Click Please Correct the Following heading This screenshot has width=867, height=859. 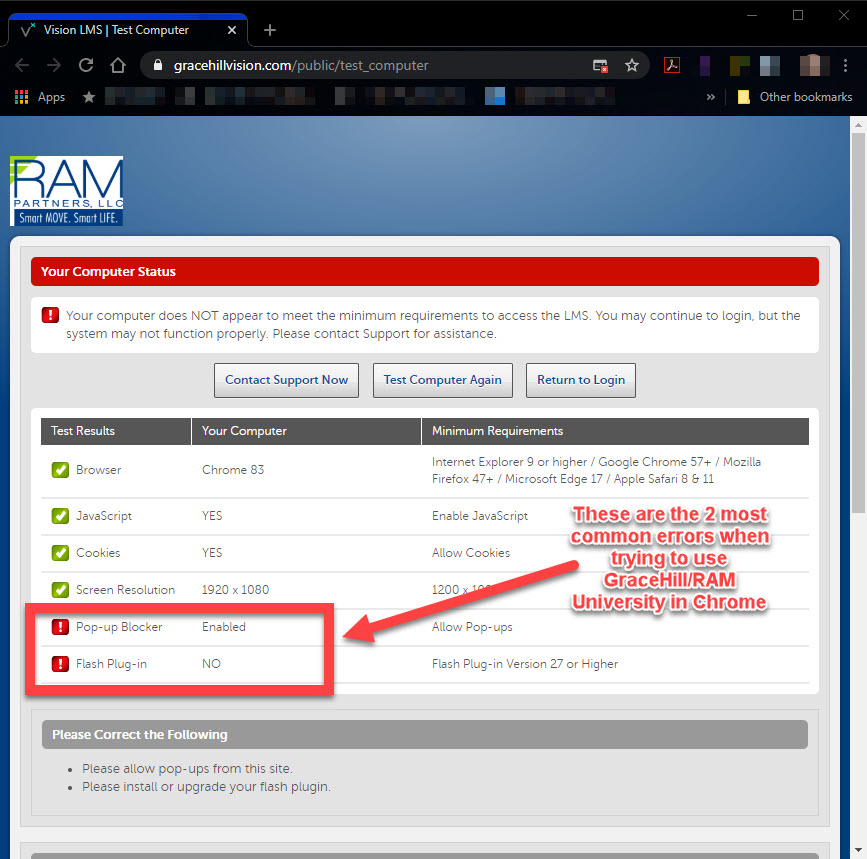[140, 735]
